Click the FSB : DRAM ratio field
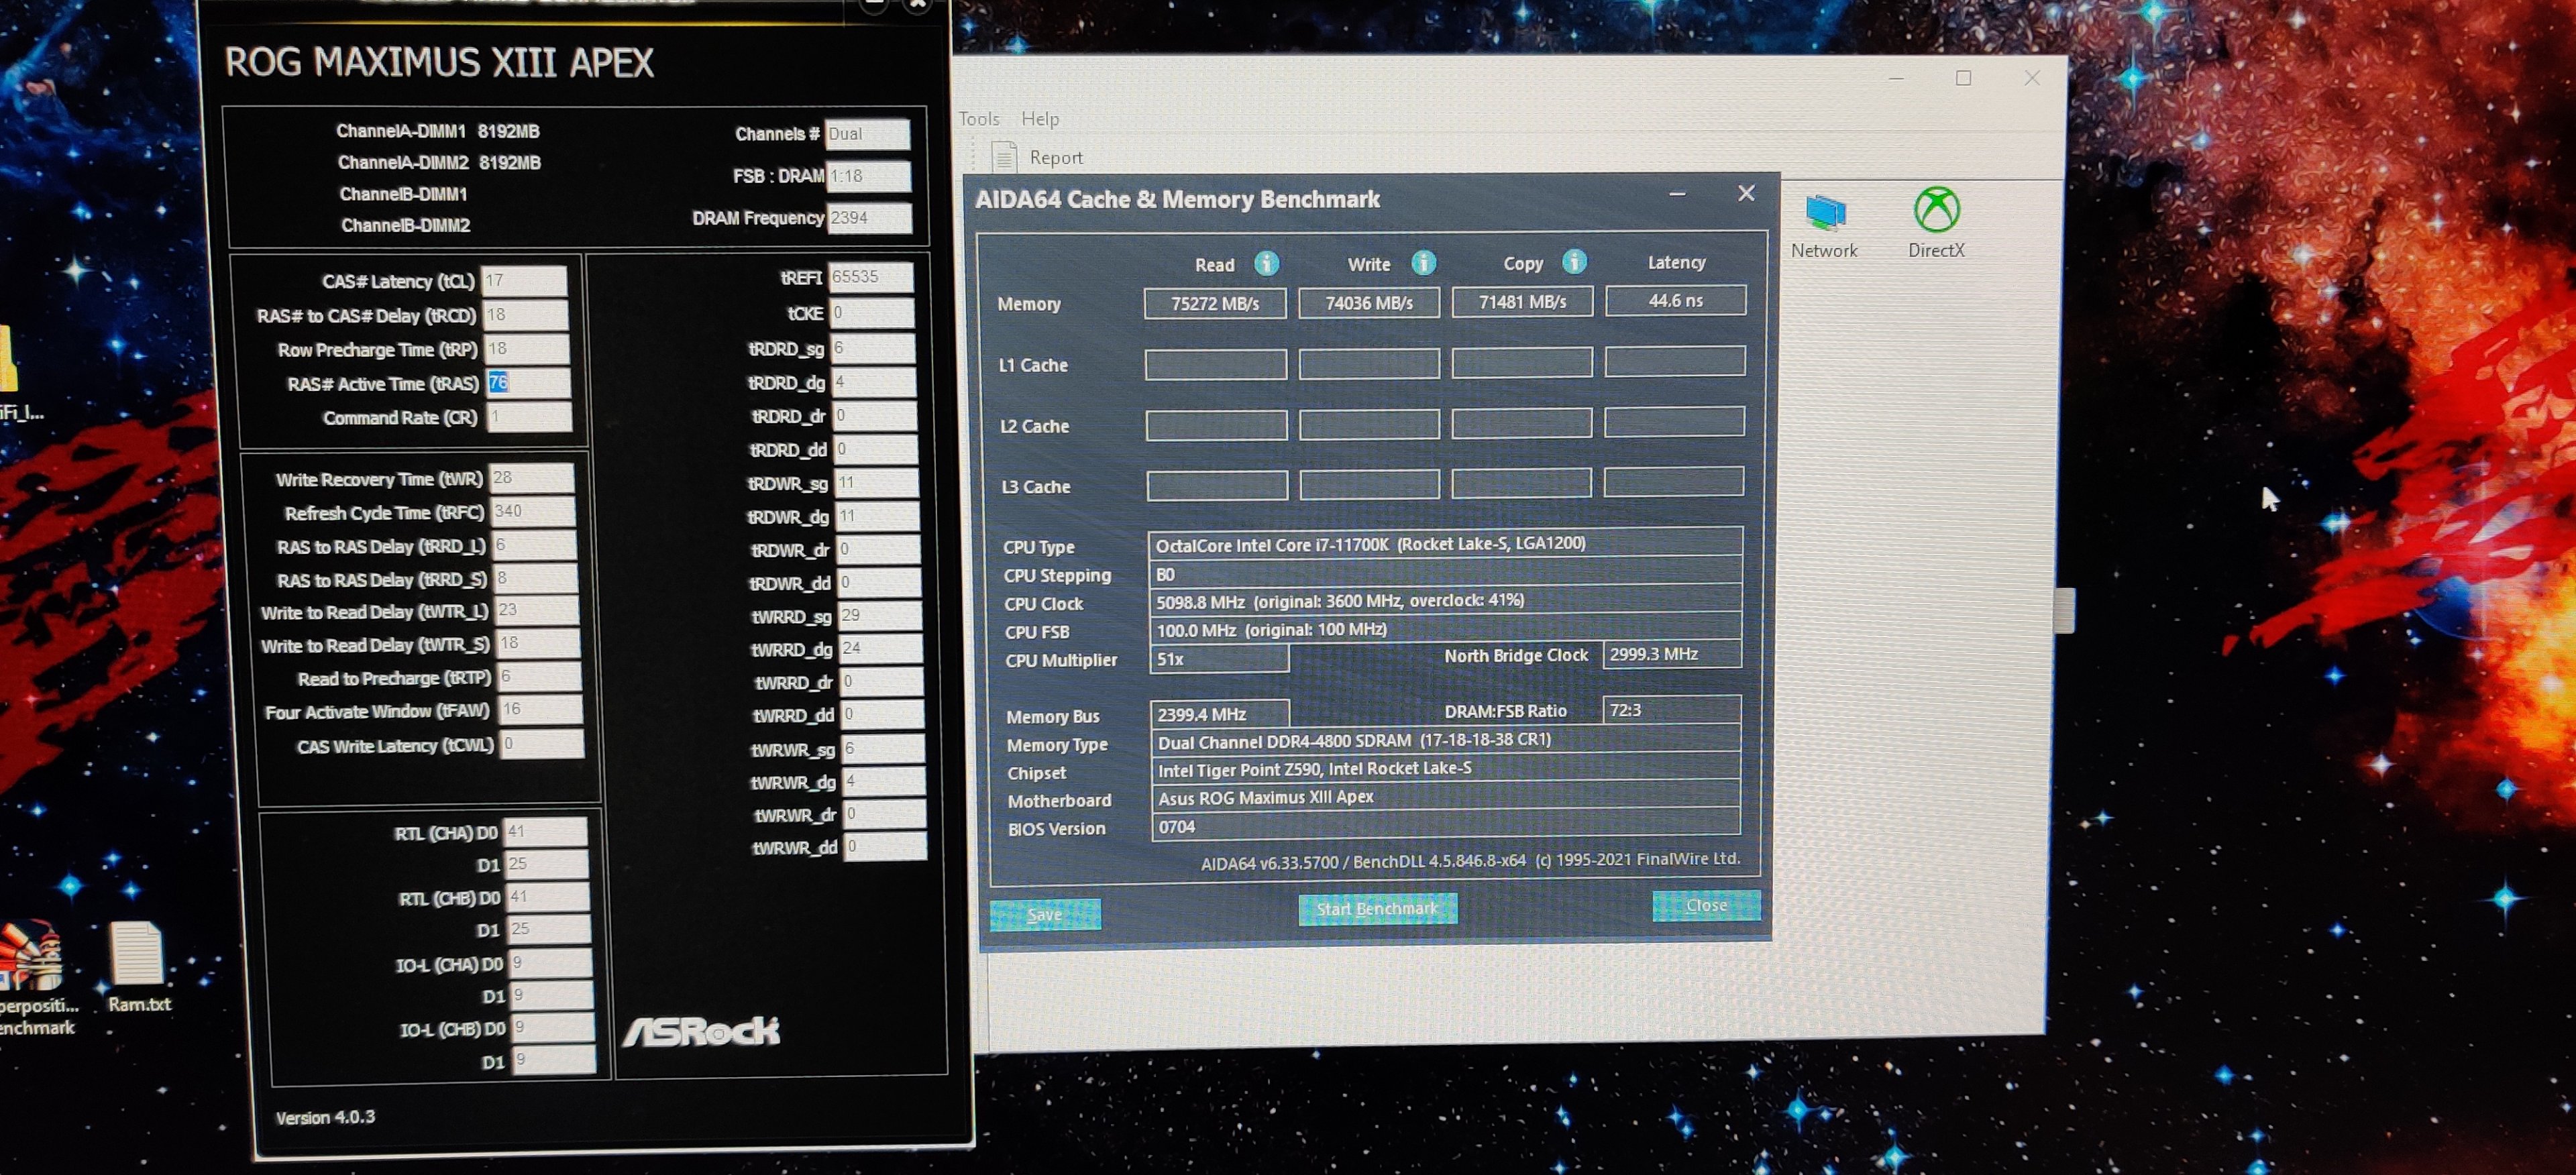 (x=869, y=176)
